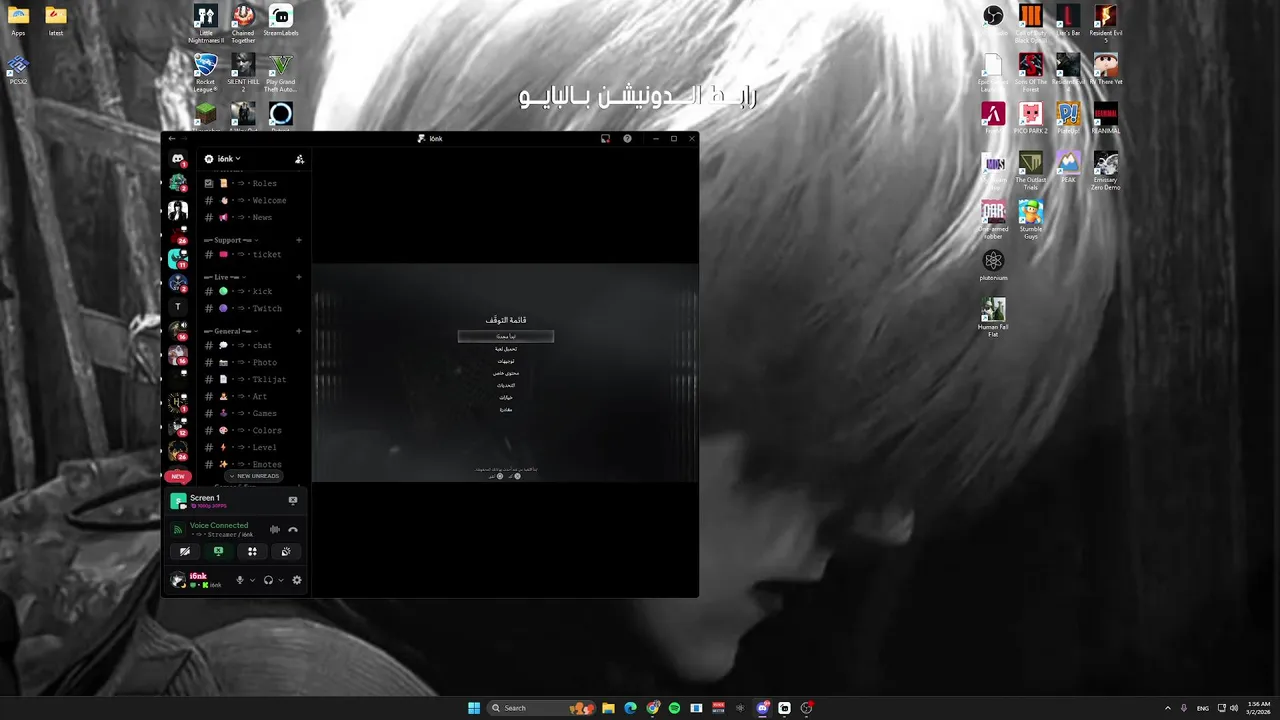Open Discord user settings gear
The height and width of the screenshot is (720, 1280).
point(297,580)
